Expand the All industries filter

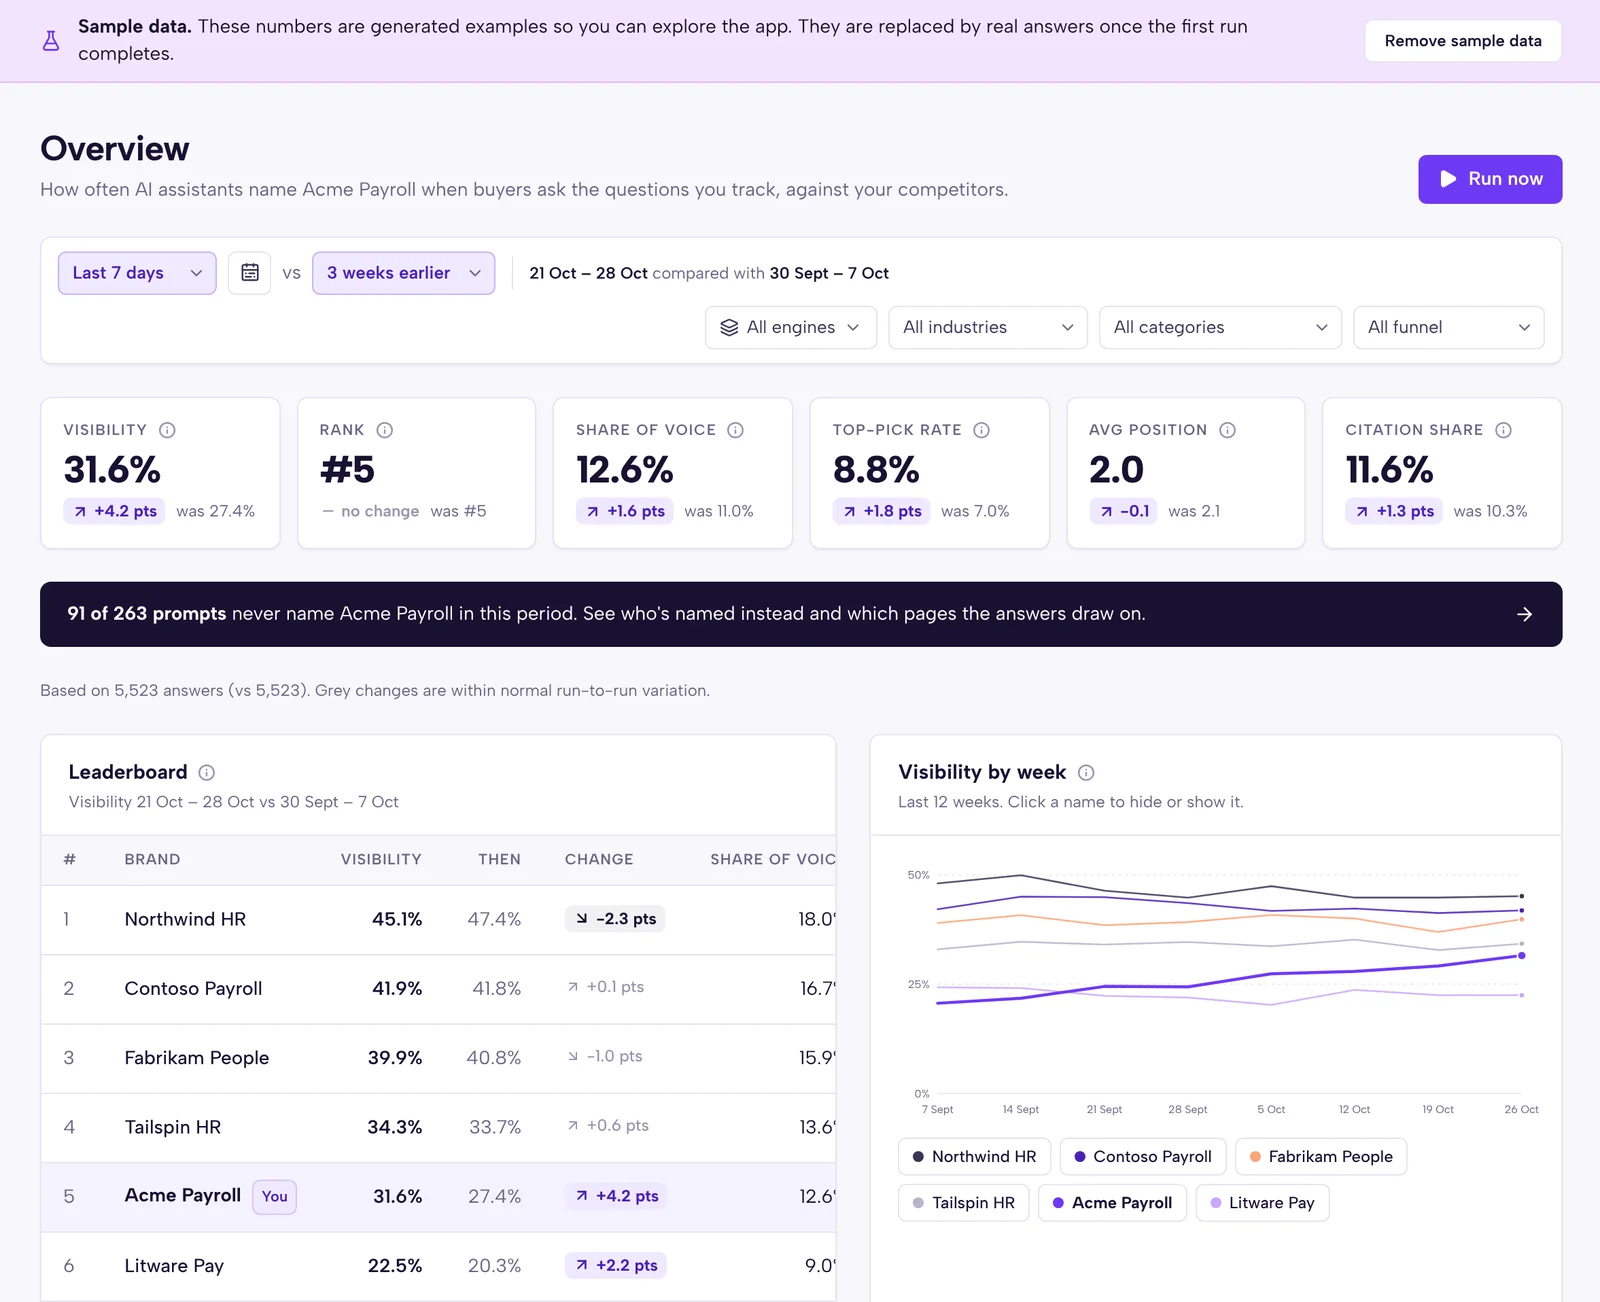tap(988, 328)
